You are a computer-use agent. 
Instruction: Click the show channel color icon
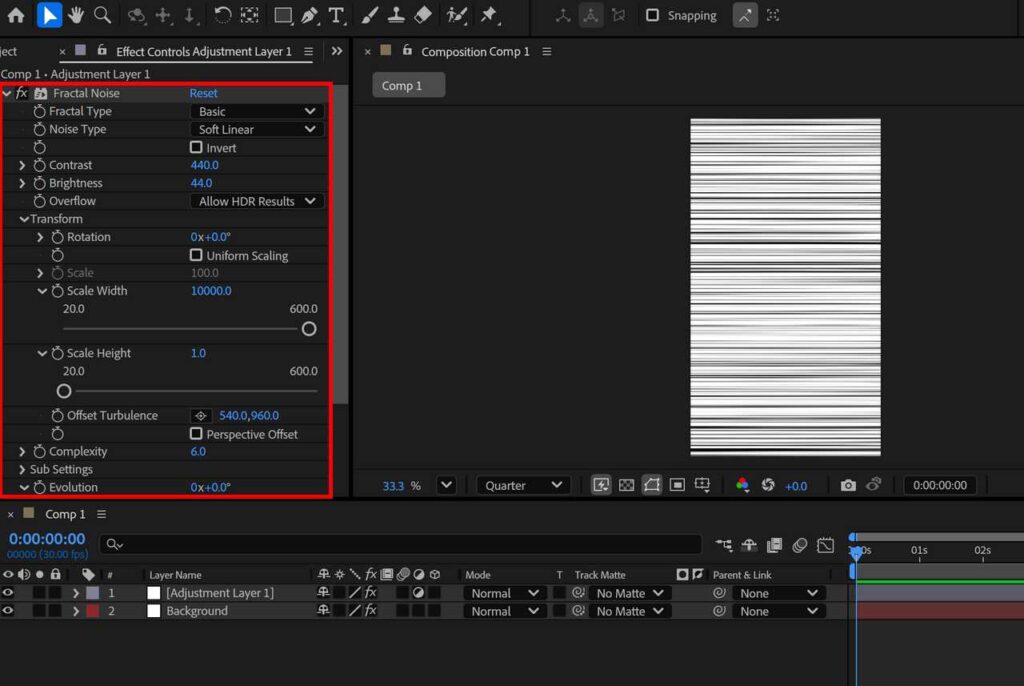click(742, 485)
